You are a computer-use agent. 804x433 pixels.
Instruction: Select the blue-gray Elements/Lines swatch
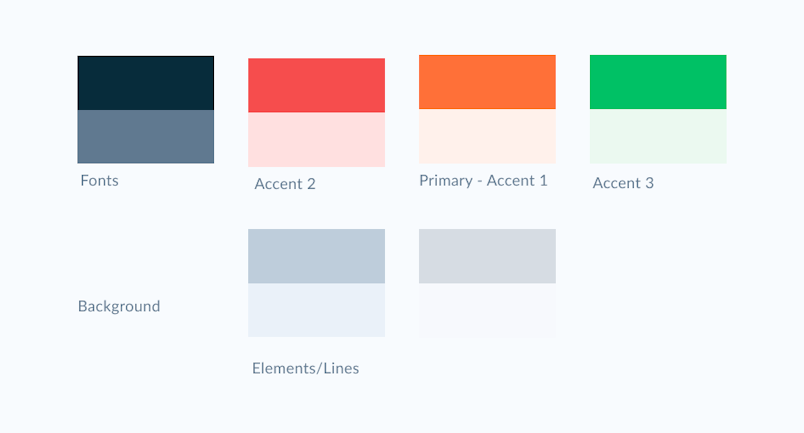(316, 256)
